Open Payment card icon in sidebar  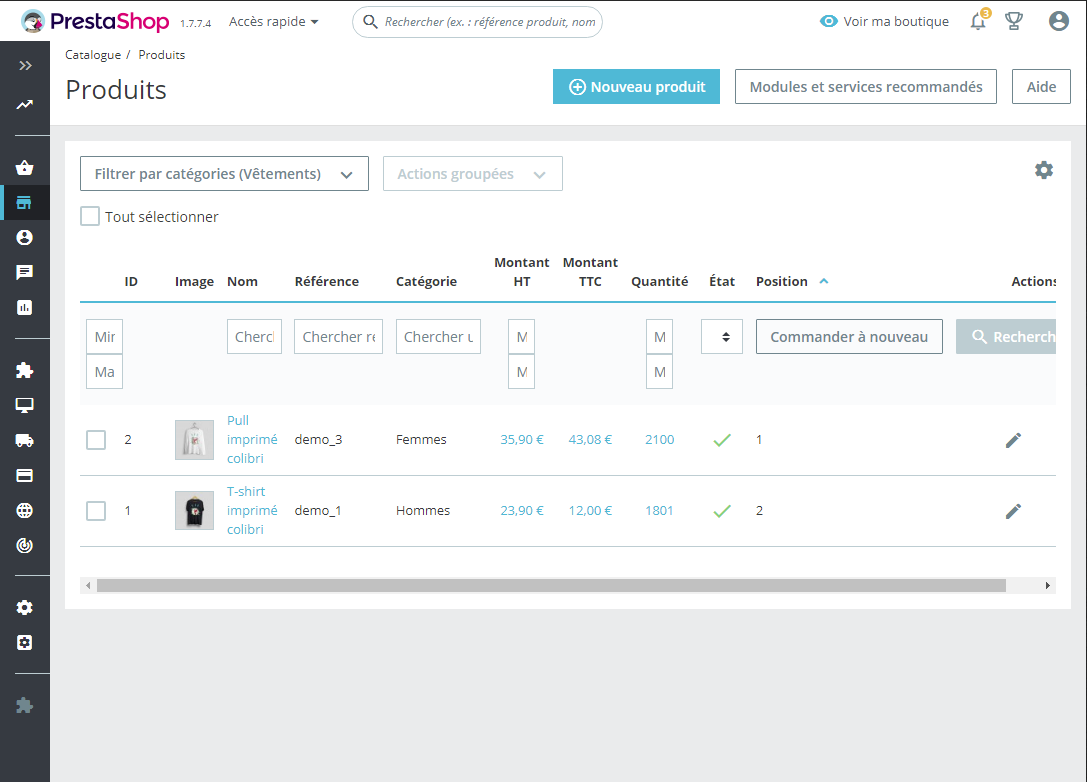coord(24,476)
